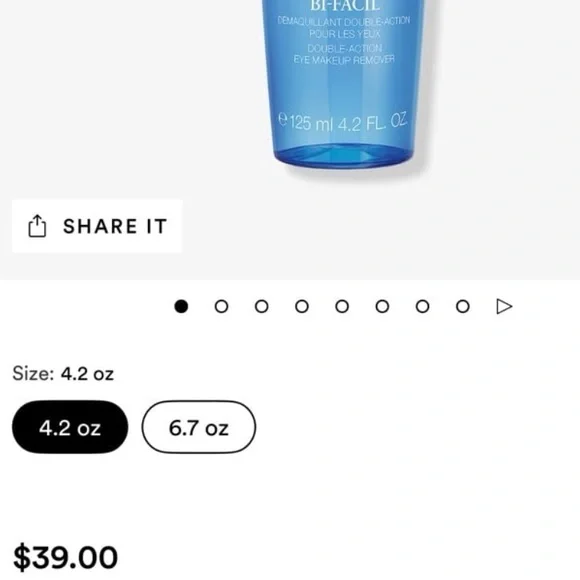Image resolution: width=580 pixels, height=580 pixels.
Task: Choose the 6.7 oz size option
Action: click(199, 427)
